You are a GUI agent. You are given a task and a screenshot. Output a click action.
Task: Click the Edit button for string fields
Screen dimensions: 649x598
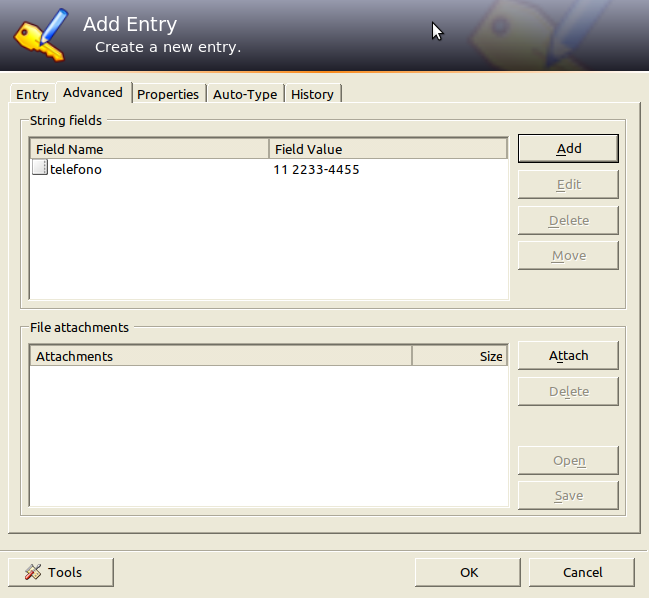tap(568, 184)
